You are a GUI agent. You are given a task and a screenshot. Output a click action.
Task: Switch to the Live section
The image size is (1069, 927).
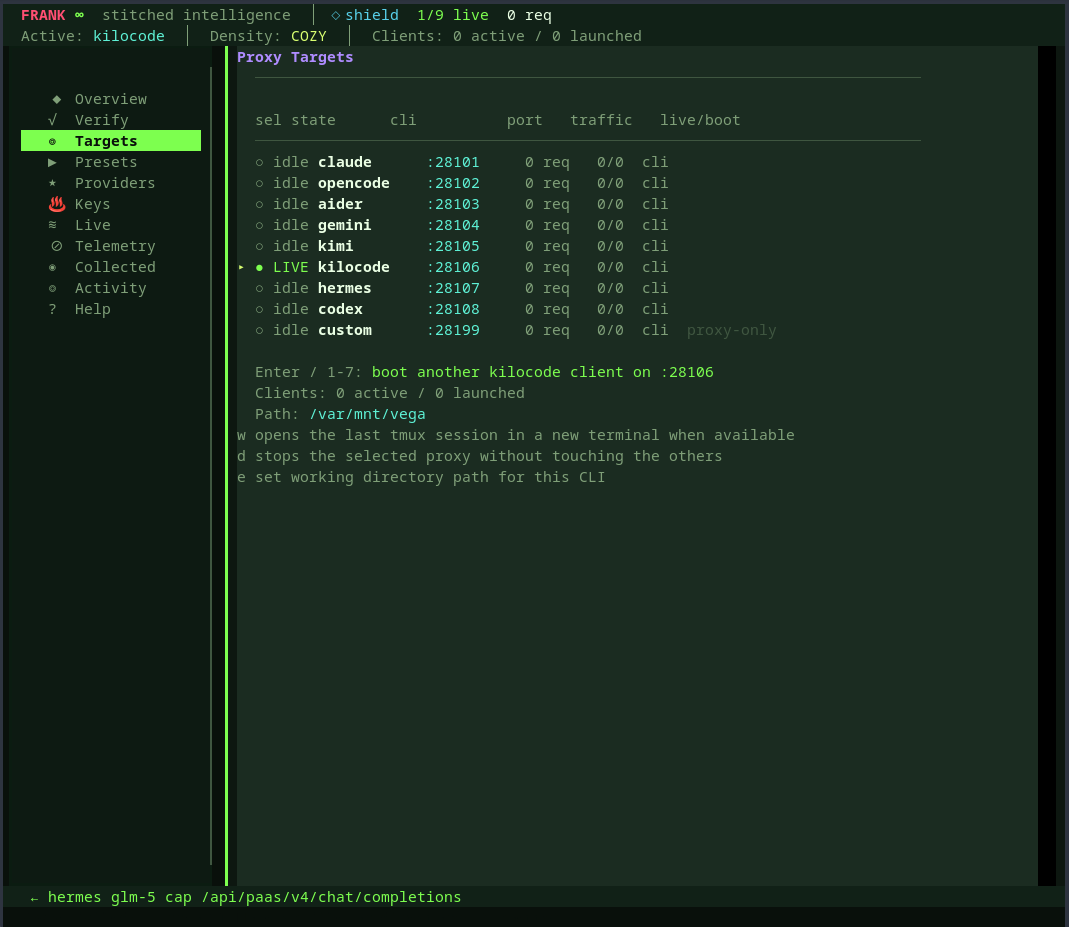[92, 225]
